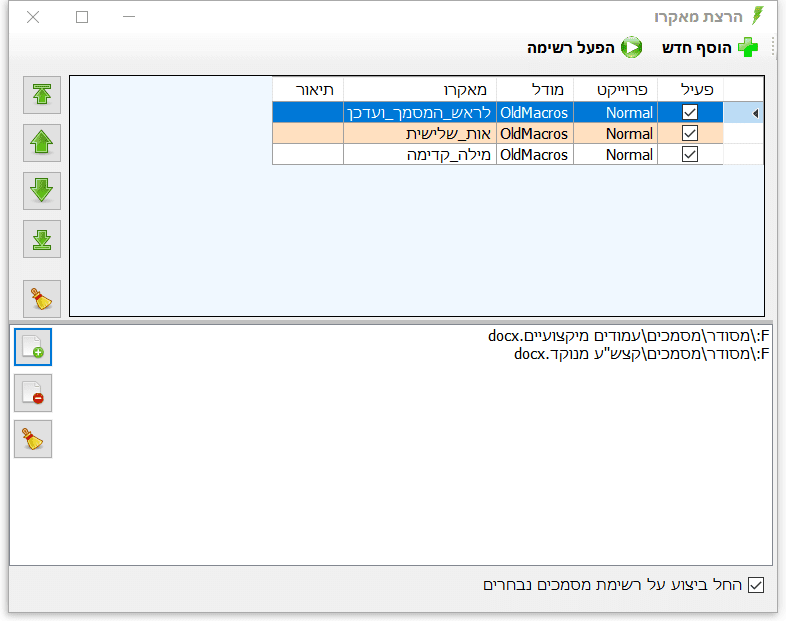Viewport: 786px width, 621px height.
Task: Uncheck פעיל for לראש_המסמך_ועדכן row
Action: pyautogui.click(x=690, y=112)
